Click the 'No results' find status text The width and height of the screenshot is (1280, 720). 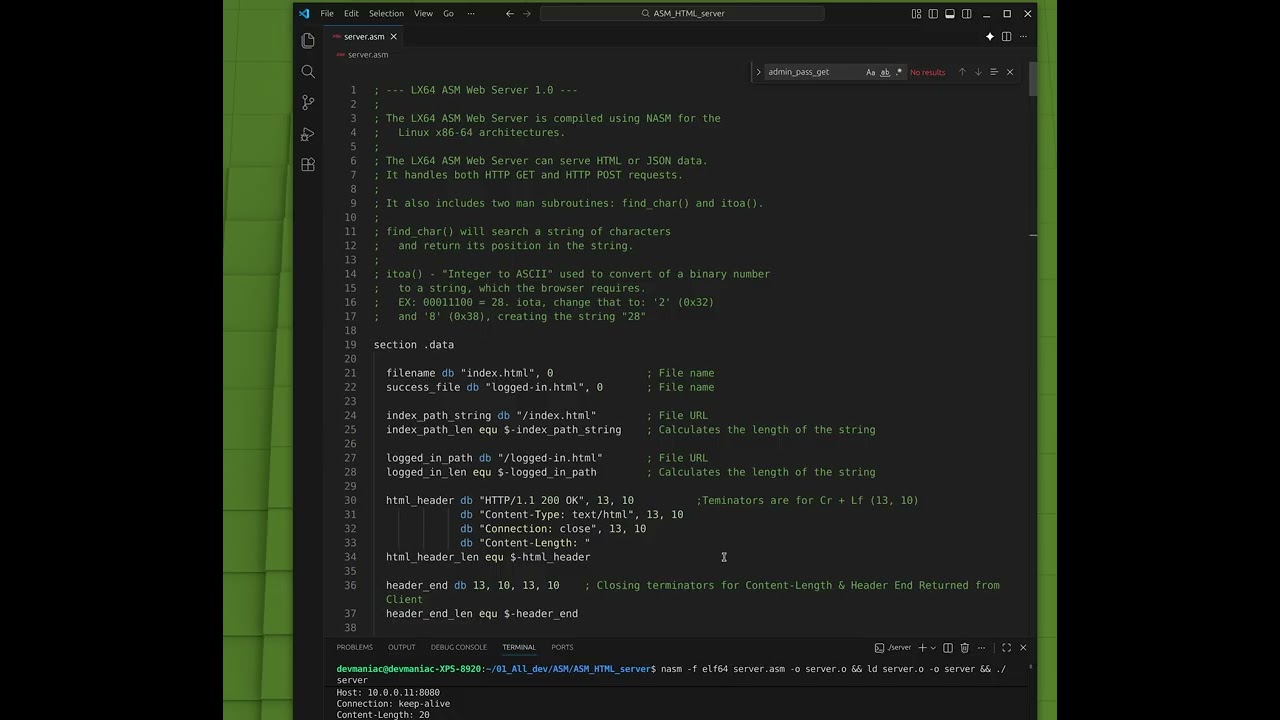coord(927,72)
